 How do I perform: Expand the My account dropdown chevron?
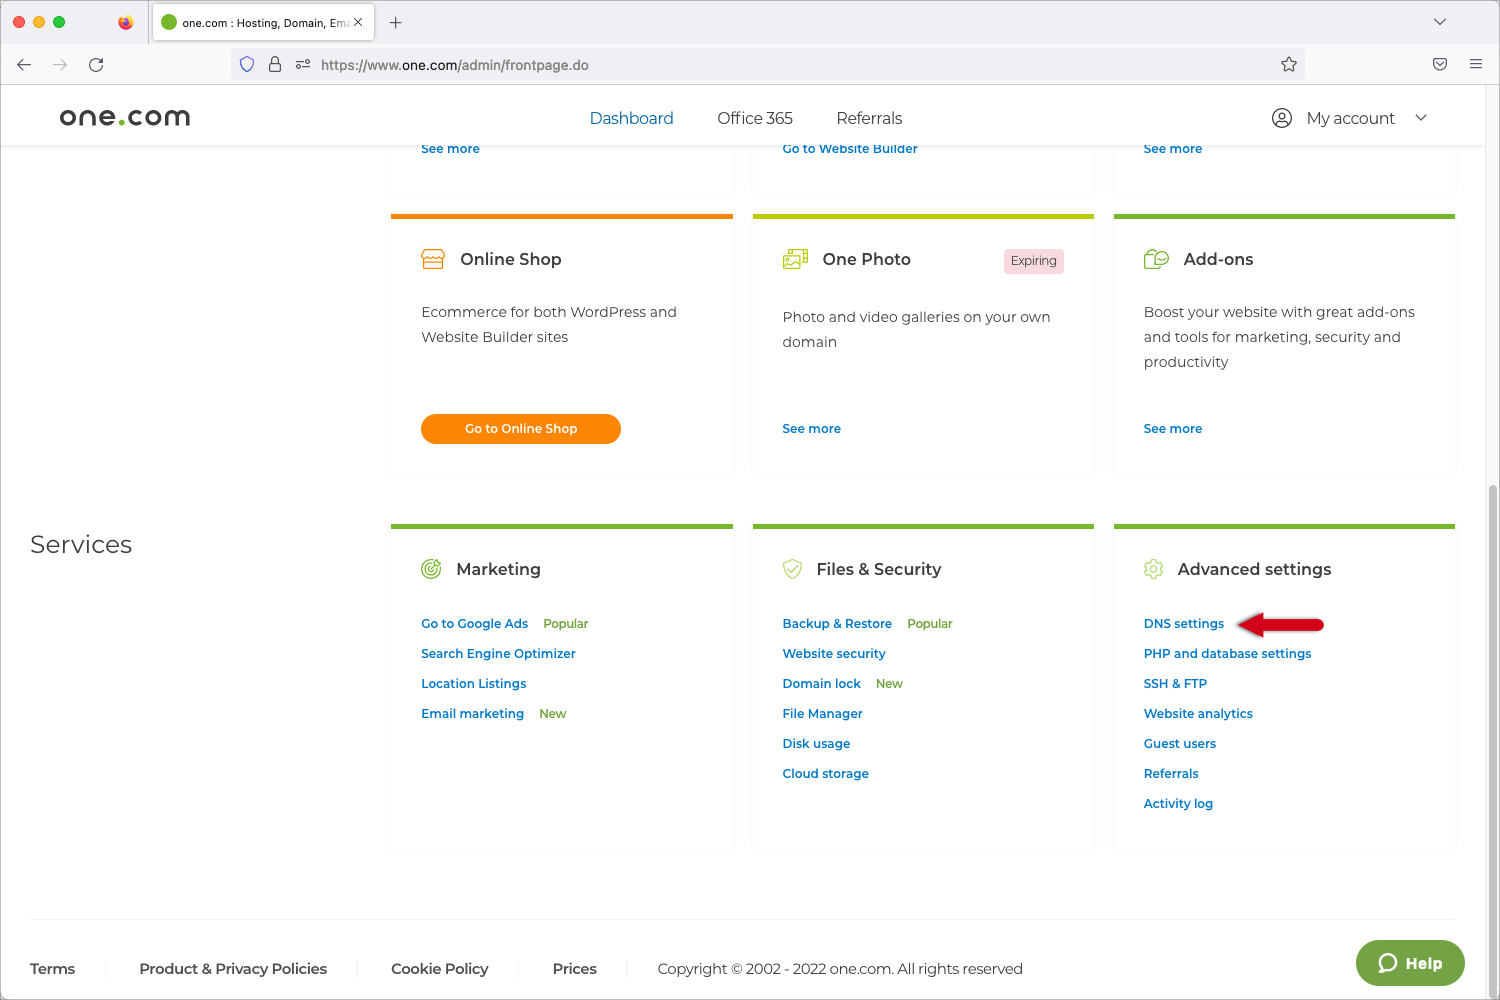coord(1421,118)
